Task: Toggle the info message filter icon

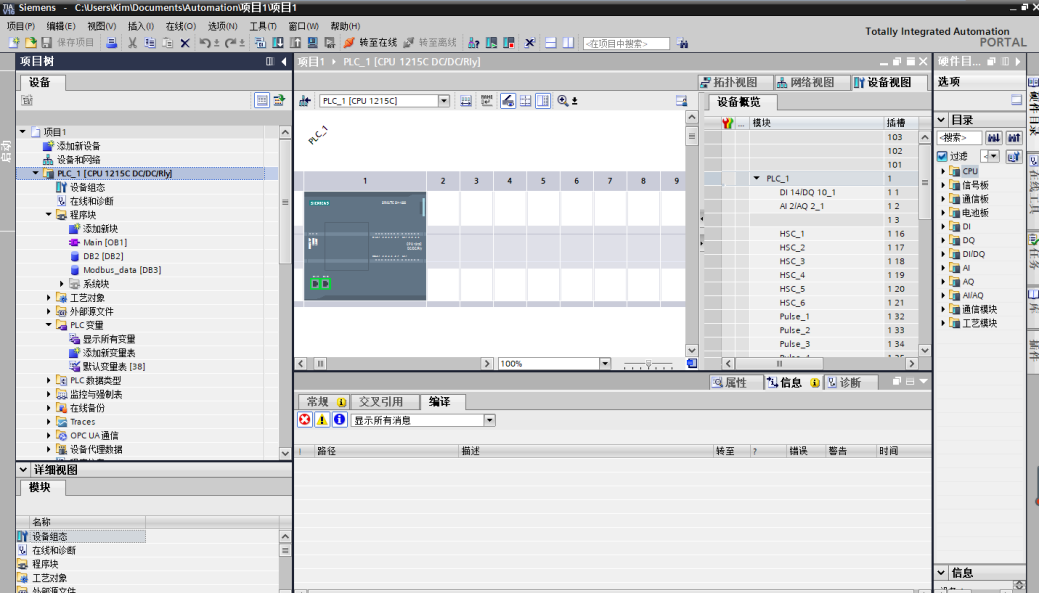Action: click(339, 419)
